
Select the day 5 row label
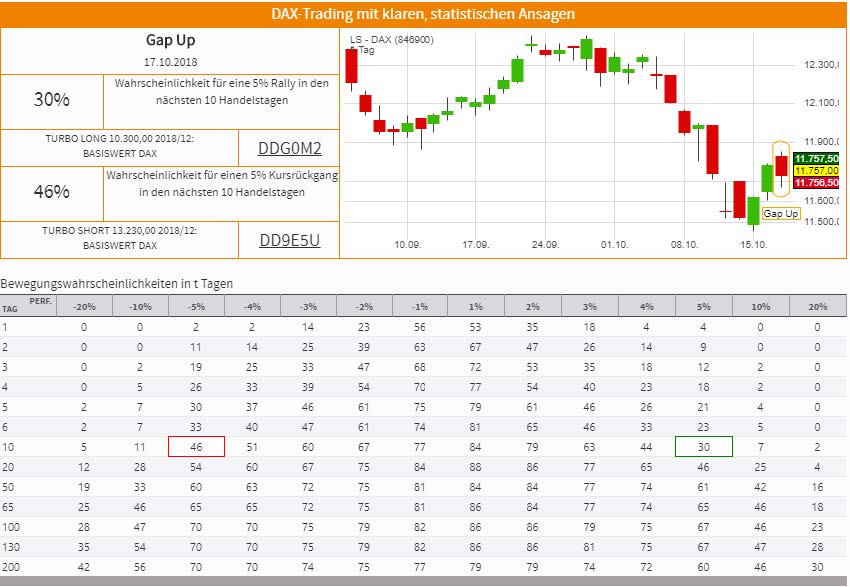tap(5, 407)
